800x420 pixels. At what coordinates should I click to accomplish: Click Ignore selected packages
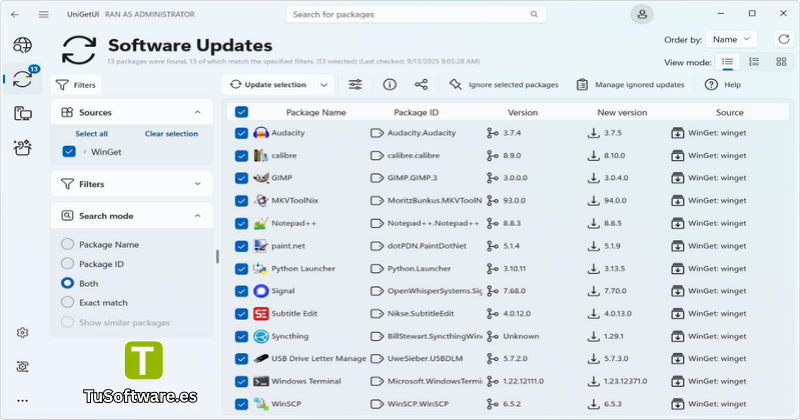(x=504, y=85)
